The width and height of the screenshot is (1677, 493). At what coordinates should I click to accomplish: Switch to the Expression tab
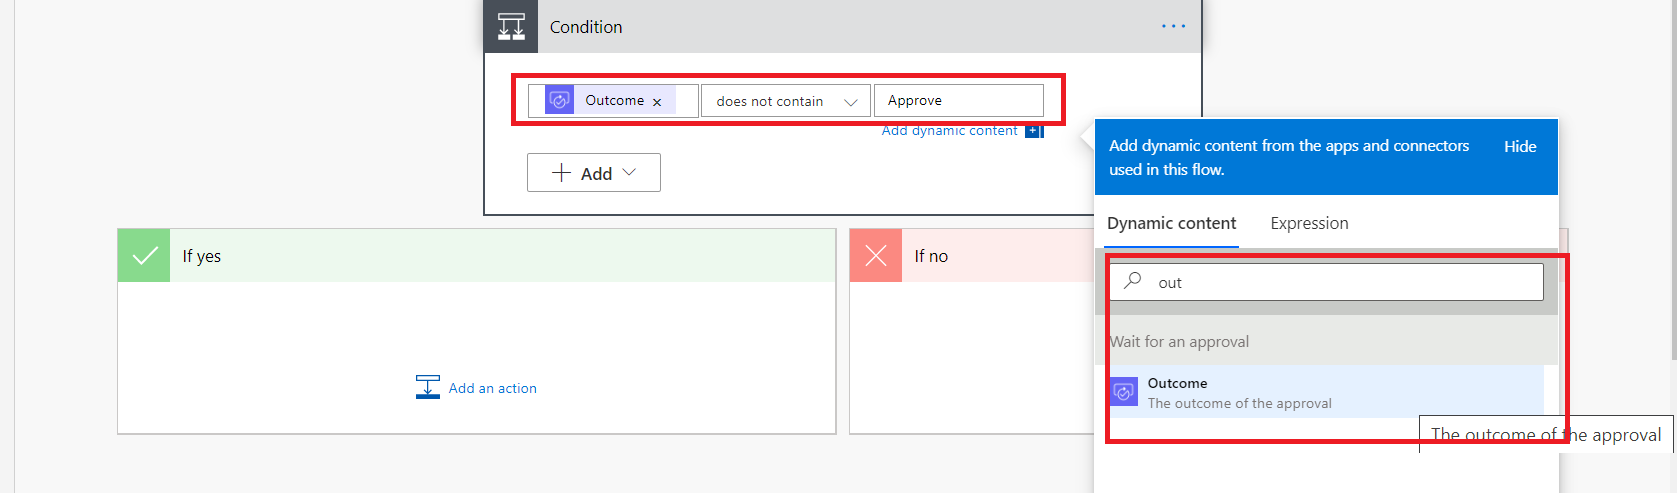click(1309, 224)
